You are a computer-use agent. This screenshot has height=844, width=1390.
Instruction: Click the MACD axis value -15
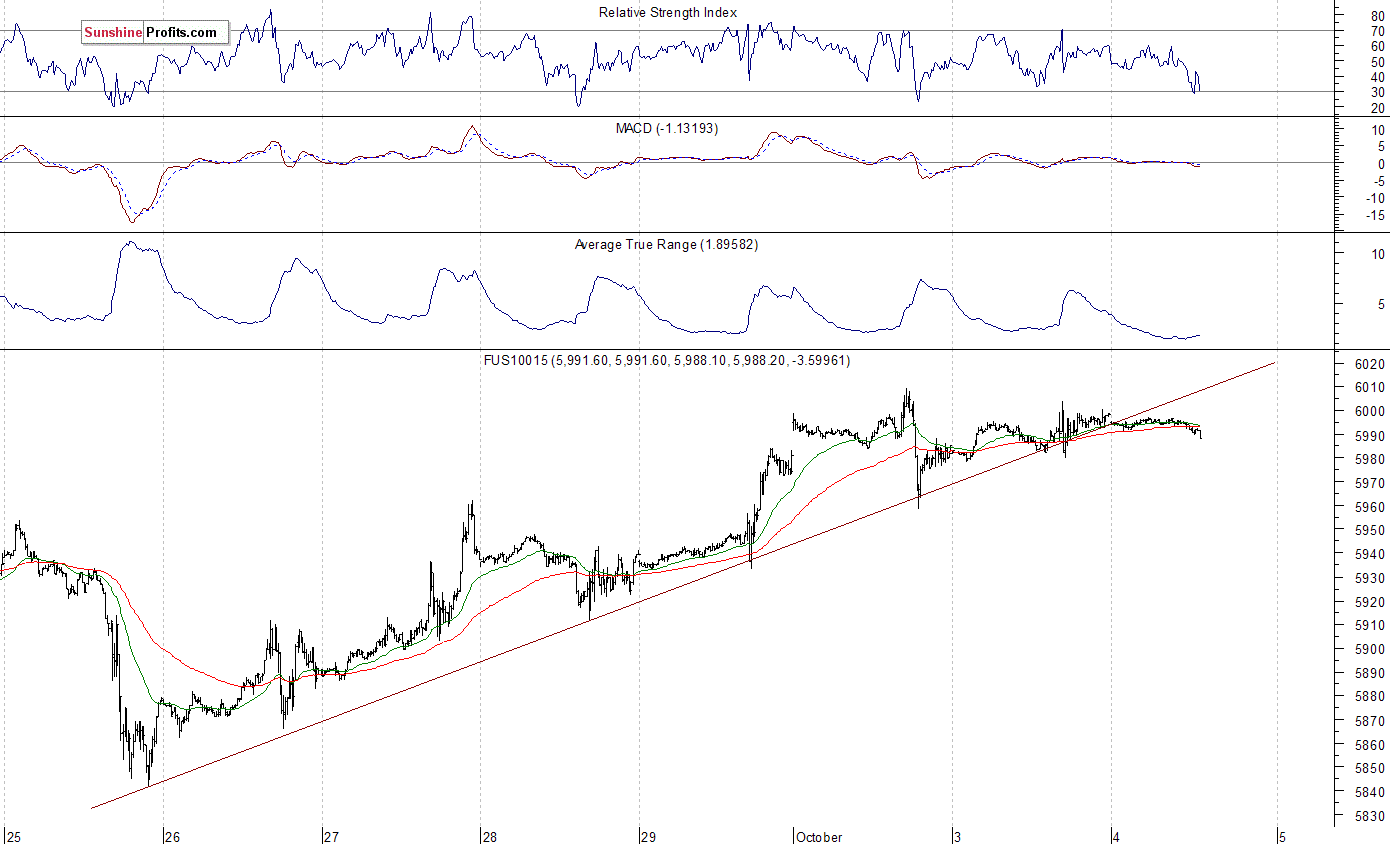tap(1376, 215)
